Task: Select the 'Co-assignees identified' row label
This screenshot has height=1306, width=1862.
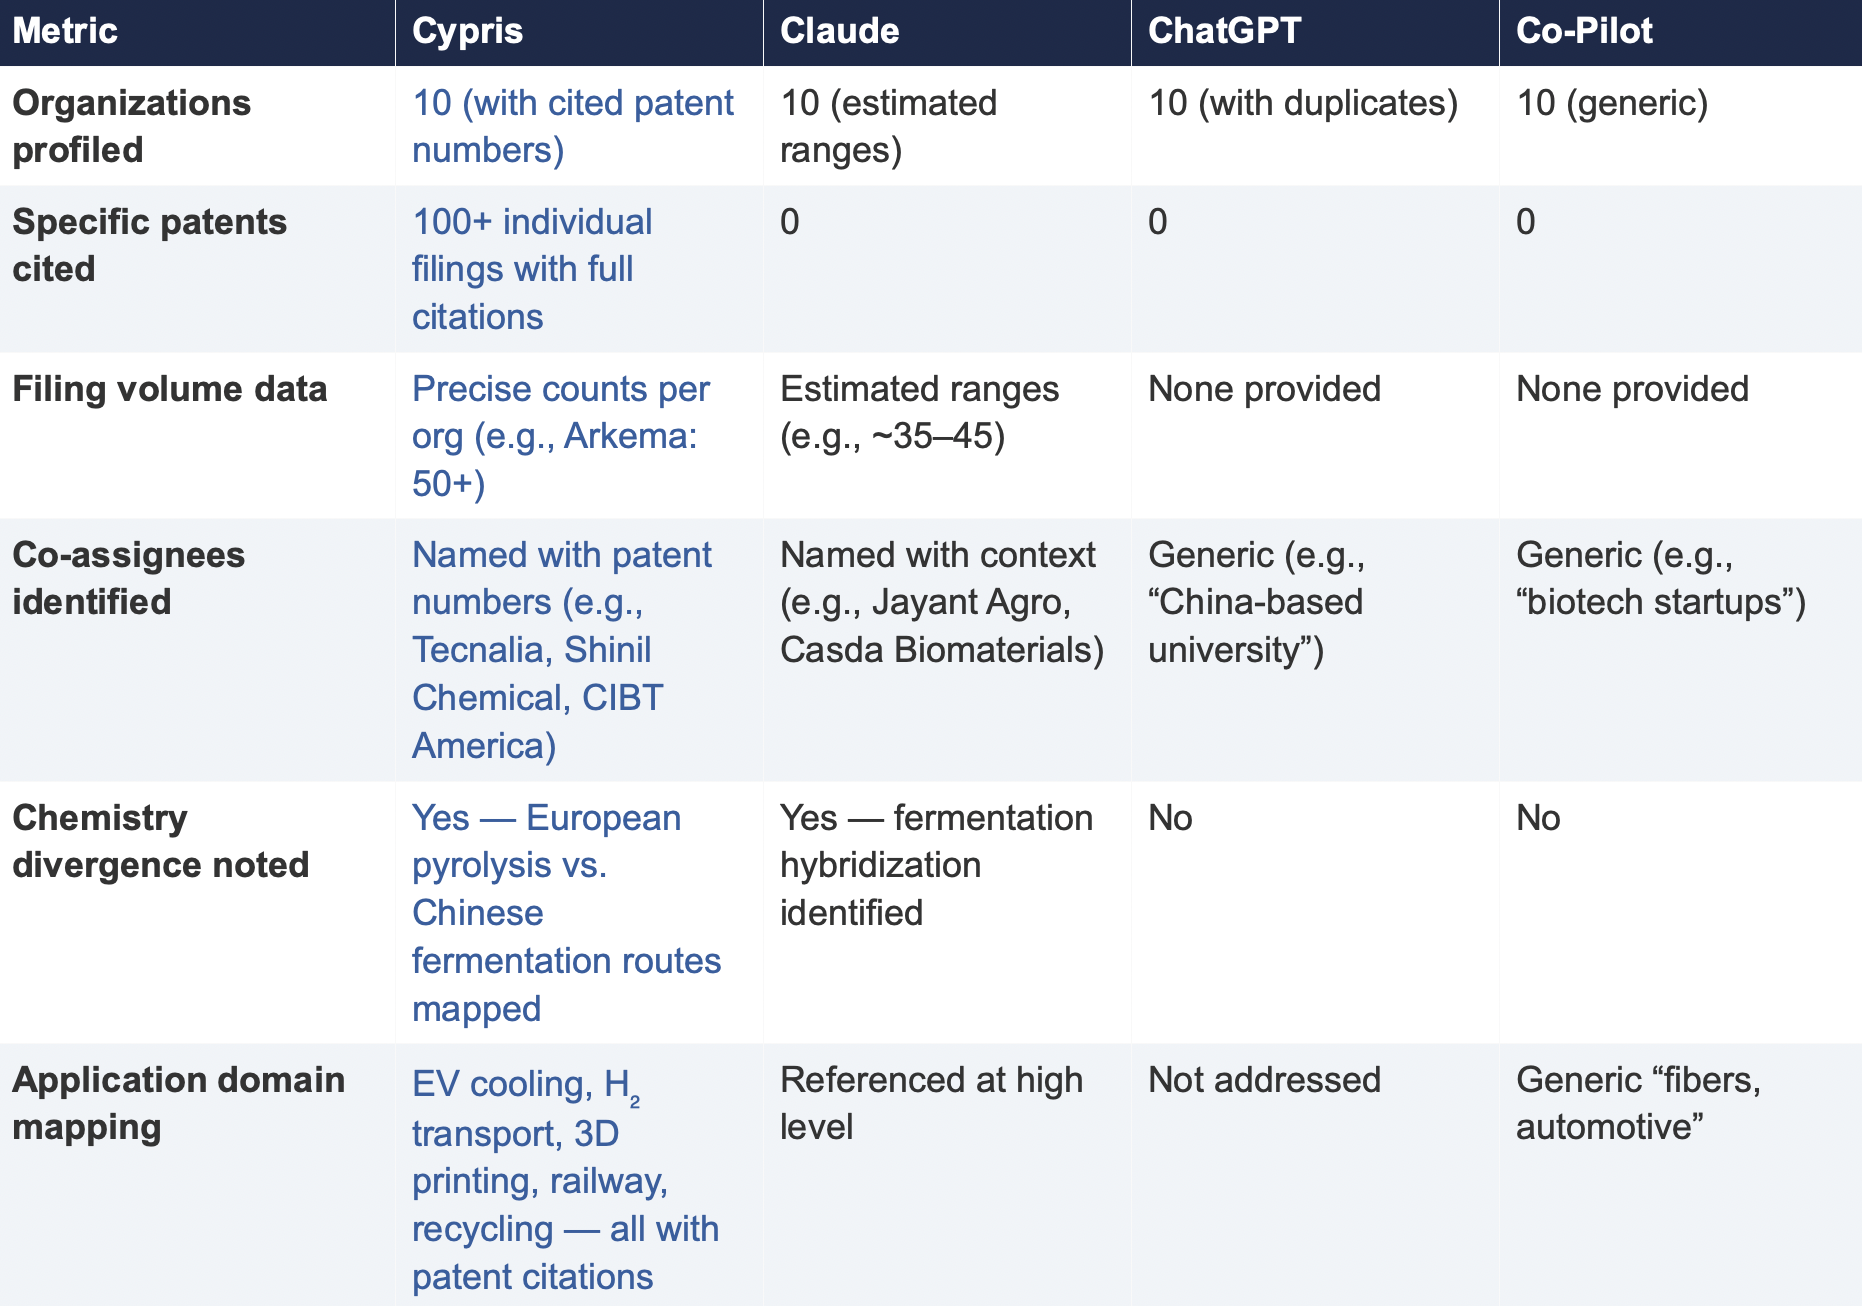Action: pos(128,578)
